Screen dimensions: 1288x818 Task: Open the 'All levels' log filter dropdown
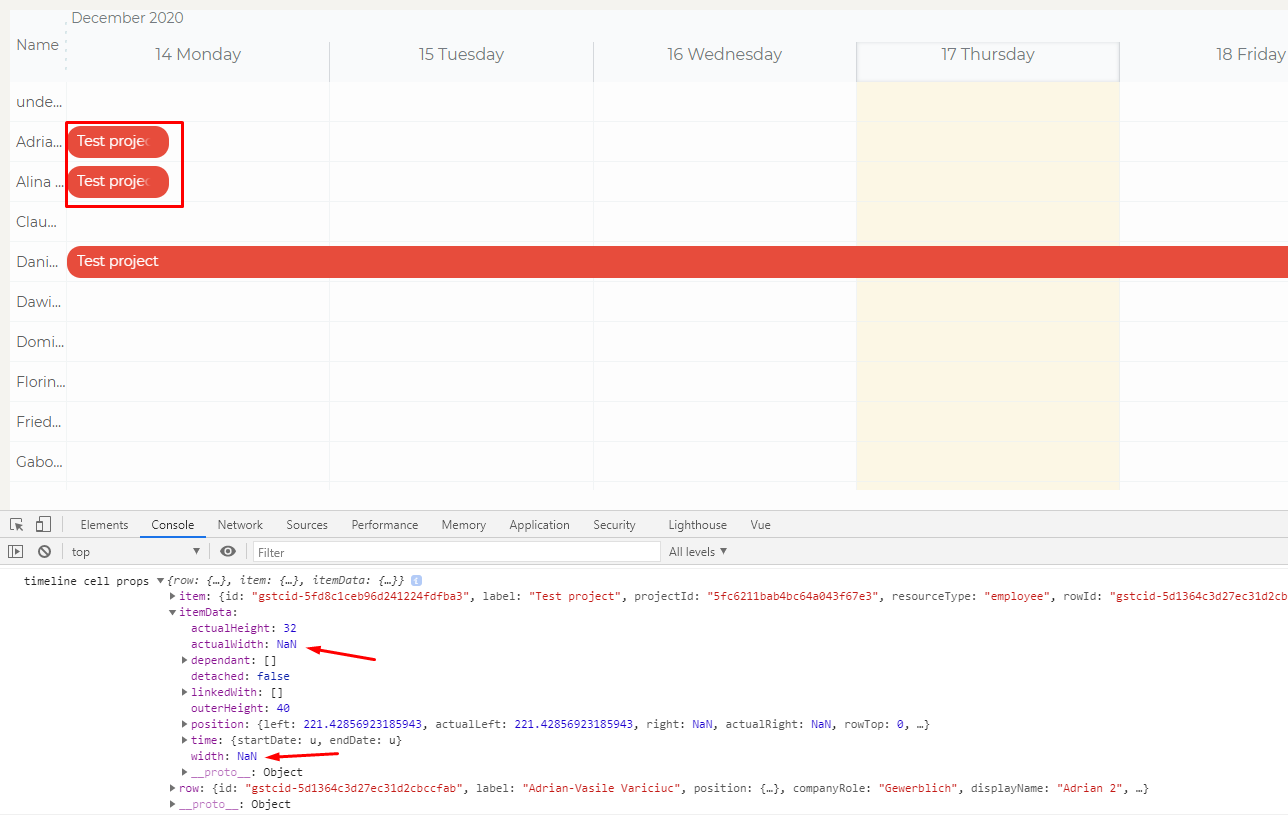tap(697, 551)
